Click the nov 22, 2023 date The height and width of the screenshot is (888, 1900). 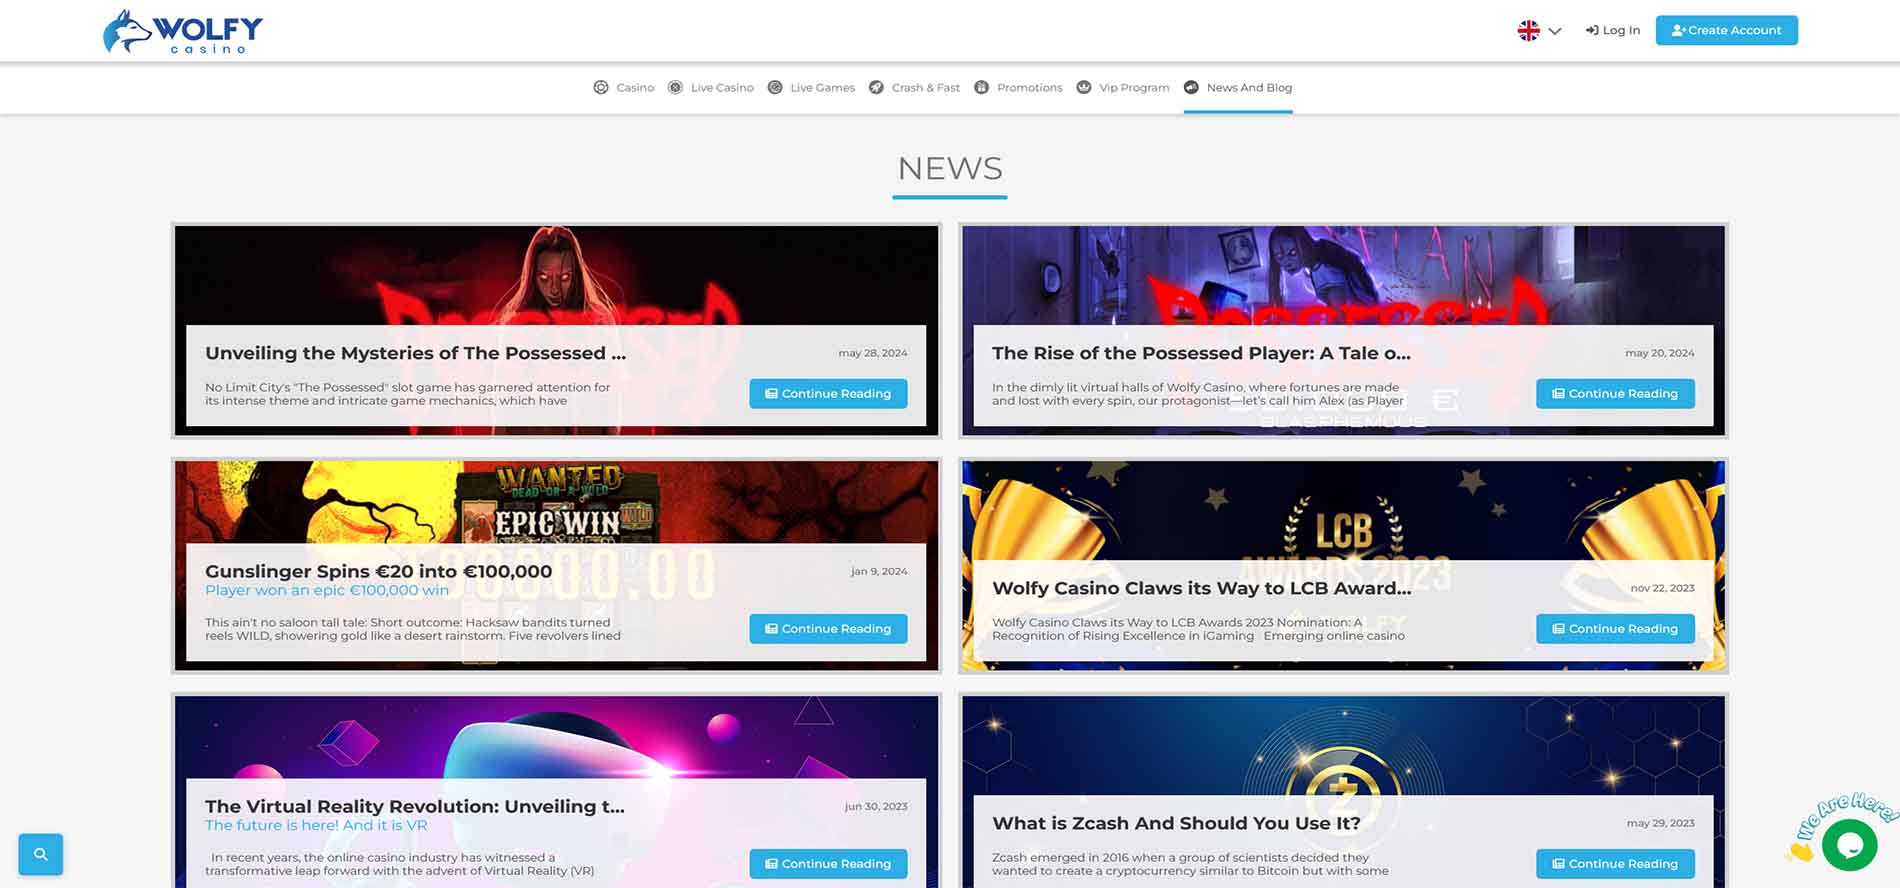(1662, 588)
